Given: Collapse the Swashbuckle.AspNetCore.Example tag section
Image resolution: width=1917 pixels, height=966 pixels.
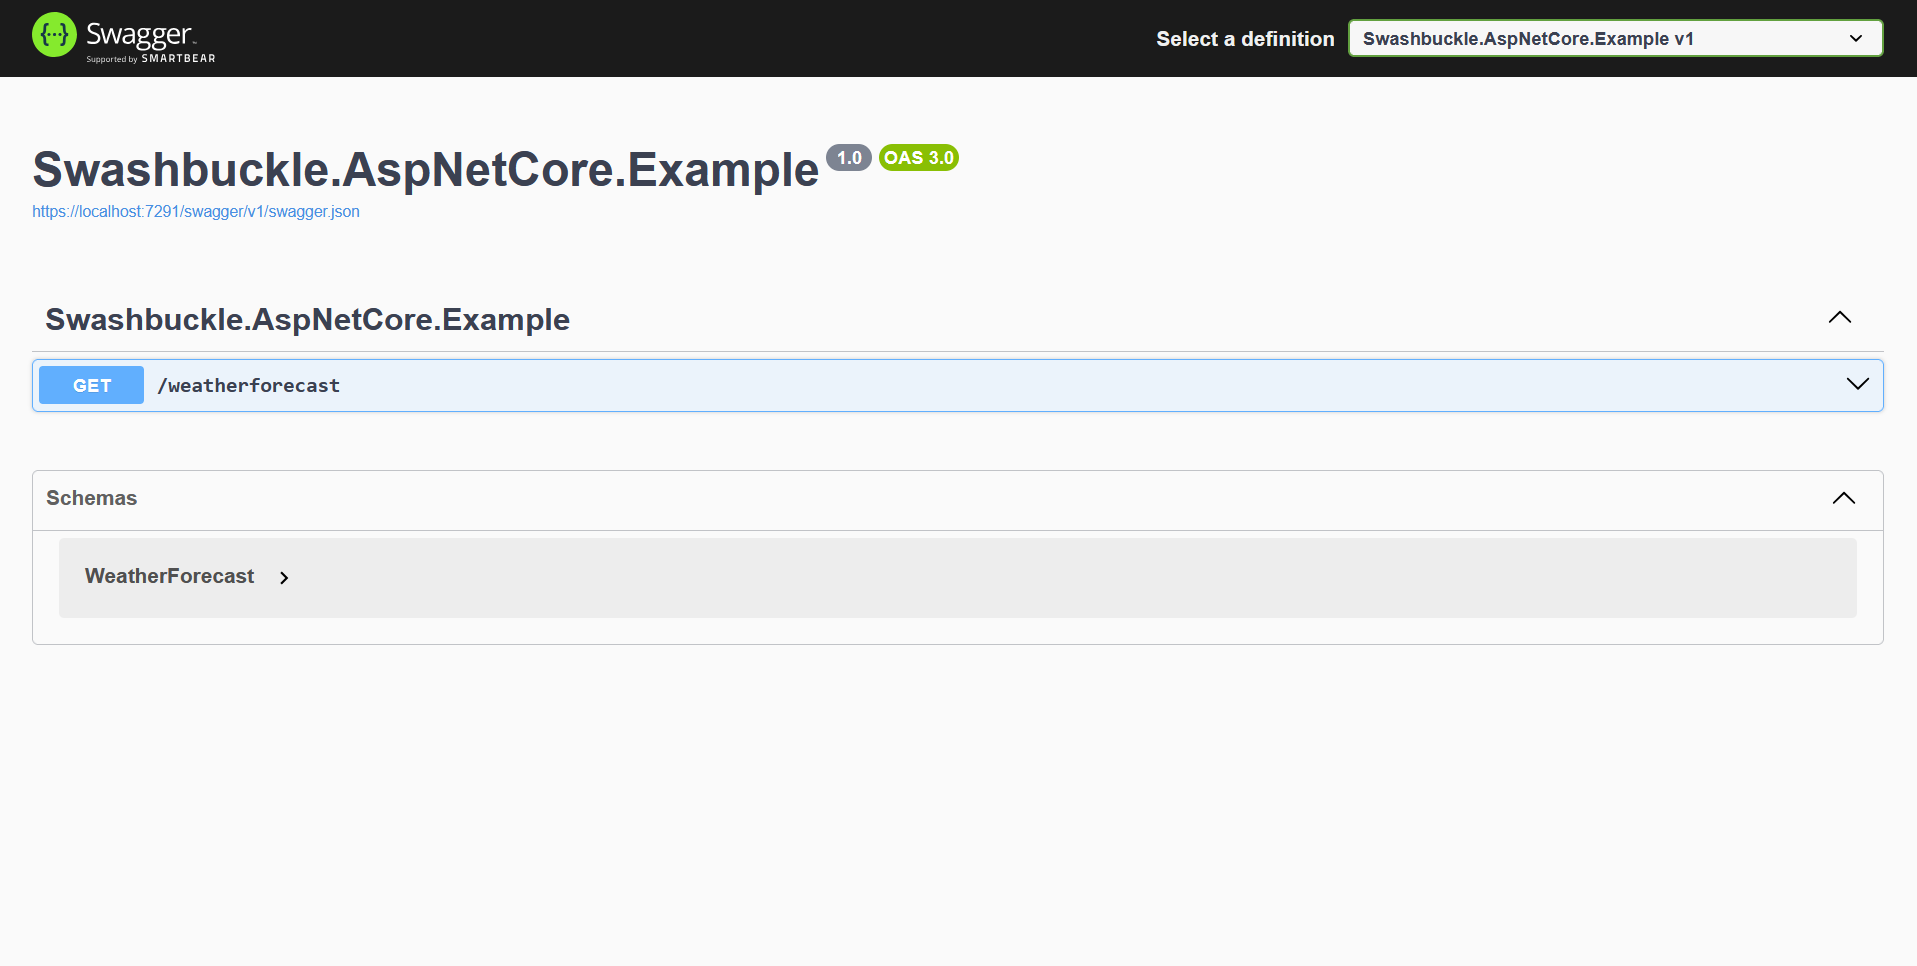Looking at the screenshot, I should point(1840,318).
